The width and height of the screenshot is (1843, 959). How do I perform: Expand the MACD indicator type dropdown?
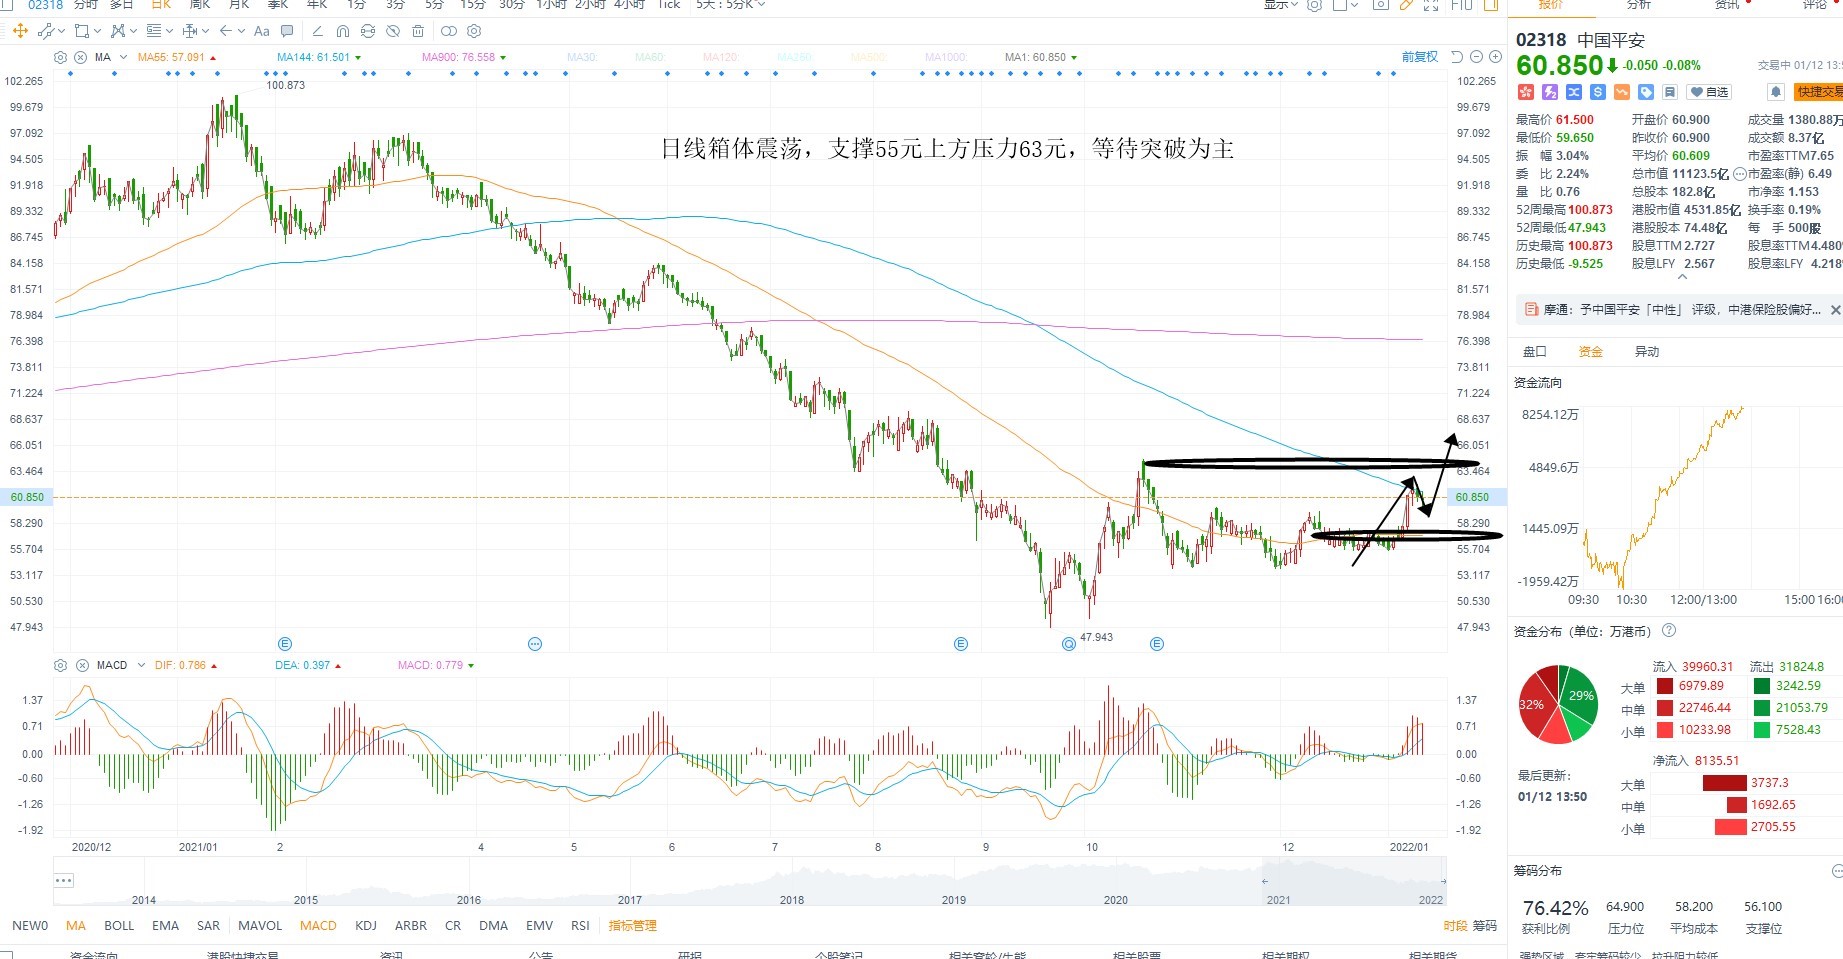tap(141, 665)
